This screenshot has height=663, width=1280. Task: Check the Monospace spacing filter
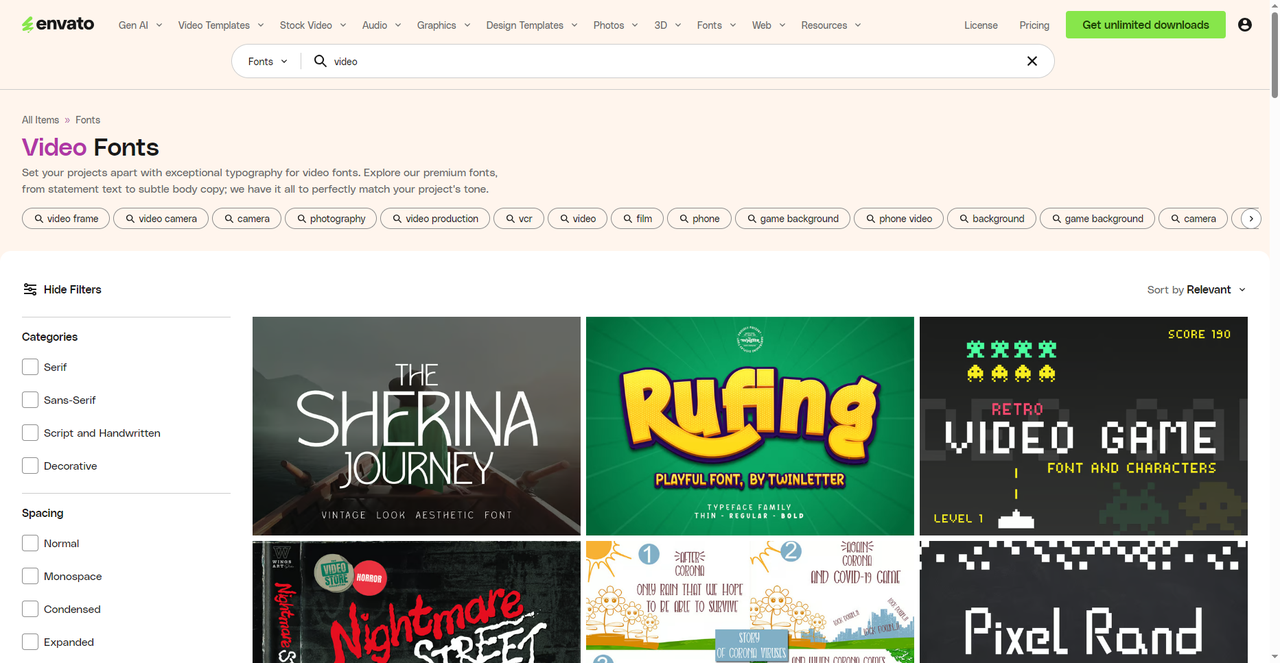[30, 576]
